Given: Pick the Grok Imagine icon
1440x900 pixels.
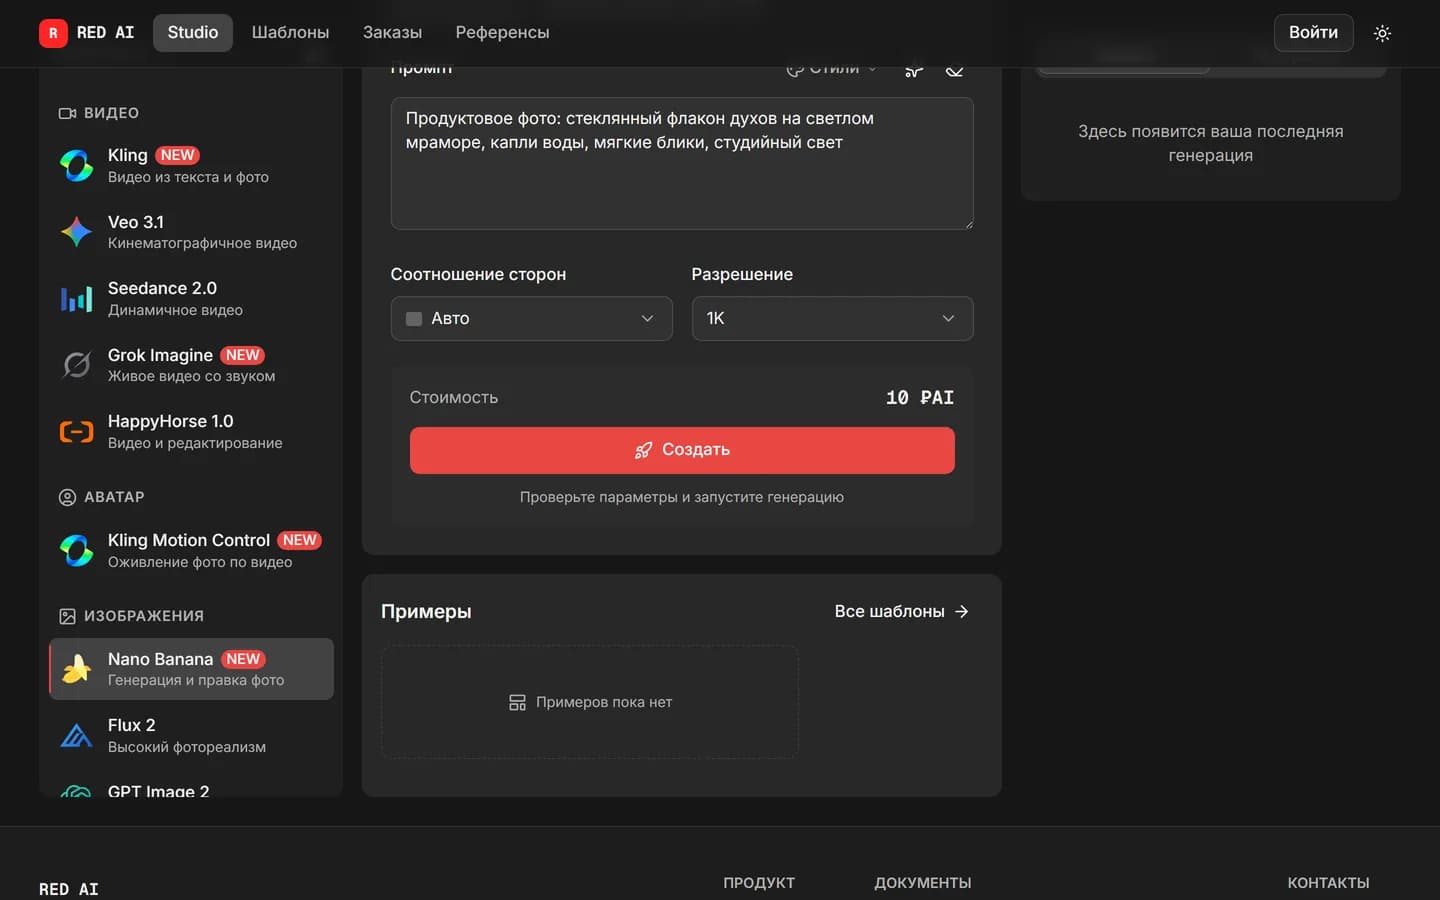Looking at the screenshot, I should 76,365.
